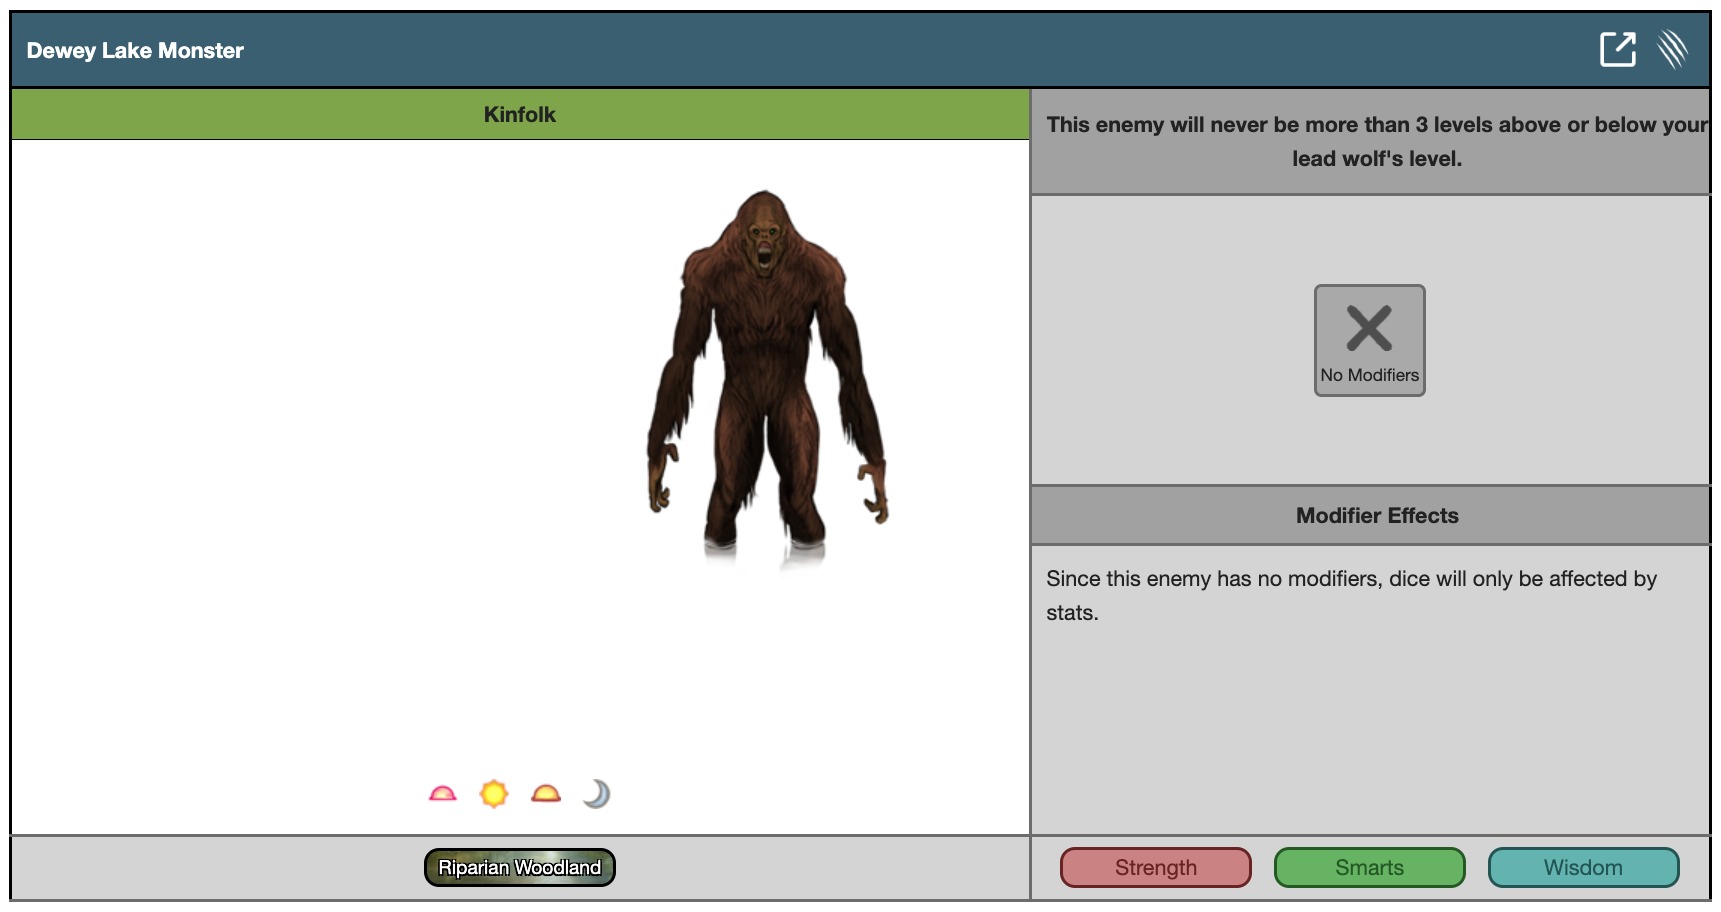The image size is (1721, 912).
Task: Click the X icon in modifiers box
Action: [x=1369, y=328]
